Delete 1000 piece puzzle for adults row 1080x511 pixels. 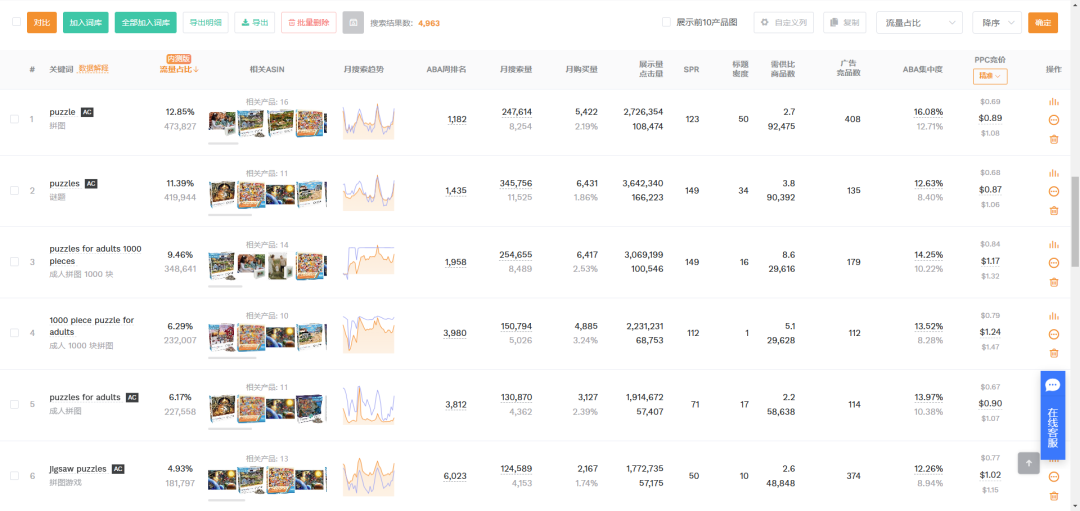pos(1053,353)
